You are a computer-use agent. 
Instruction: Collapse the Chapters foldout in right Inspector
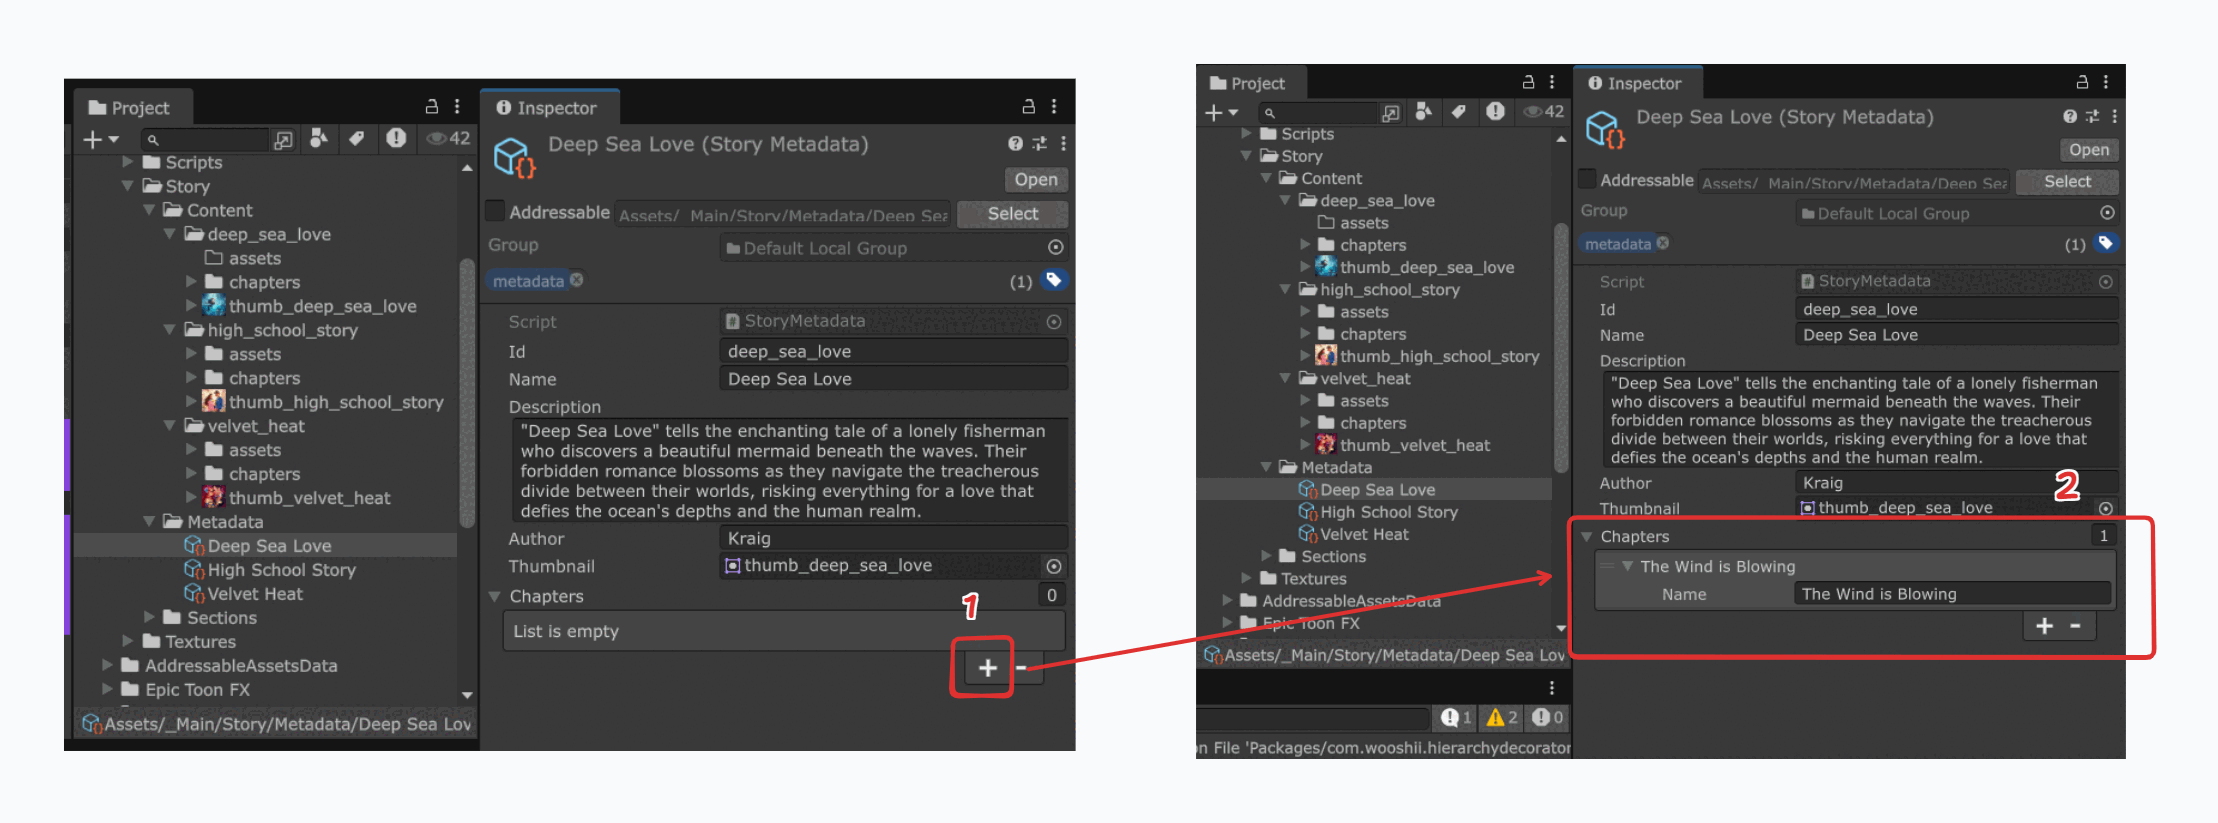[x=1586, y=537]
